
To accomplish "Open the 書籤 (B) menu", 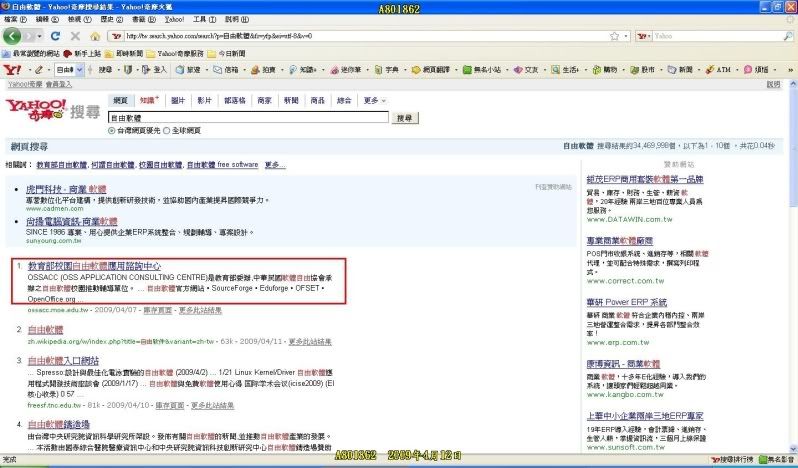I will tap(144, 19).
